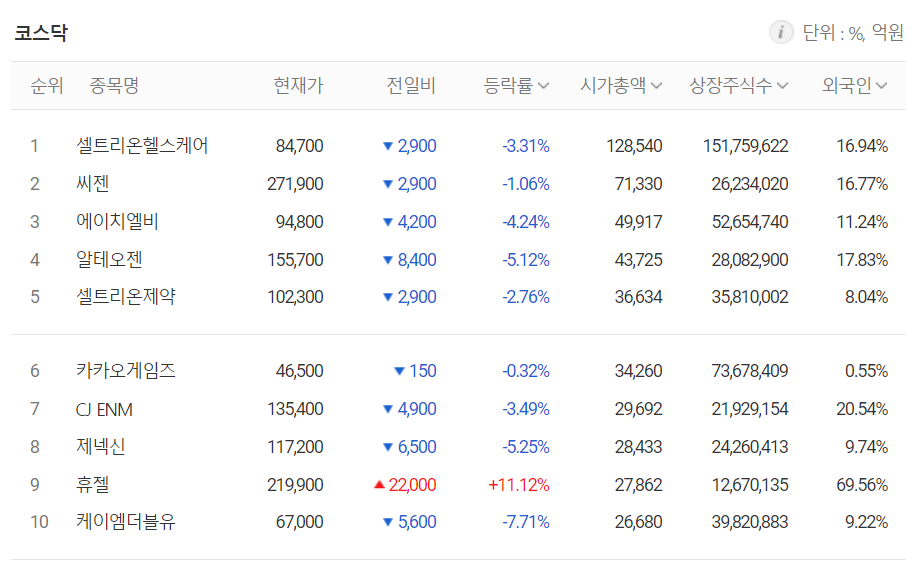Click current price 271,900
923x569 pixels.
pos(296,184)
